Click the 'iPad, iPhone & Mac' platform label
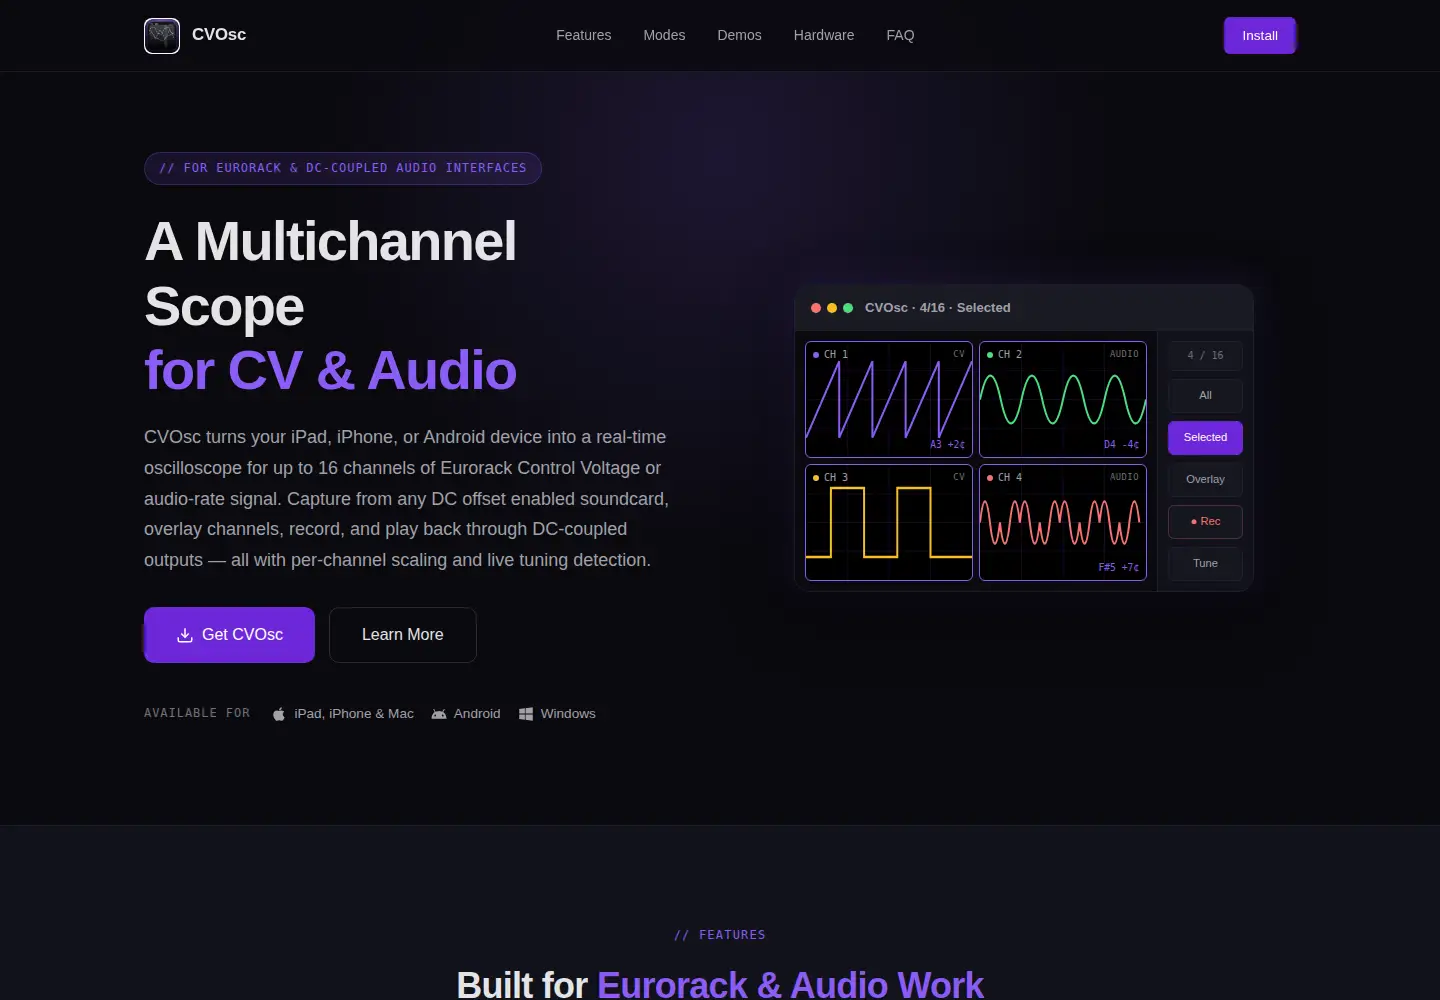 tap(354, 714)
